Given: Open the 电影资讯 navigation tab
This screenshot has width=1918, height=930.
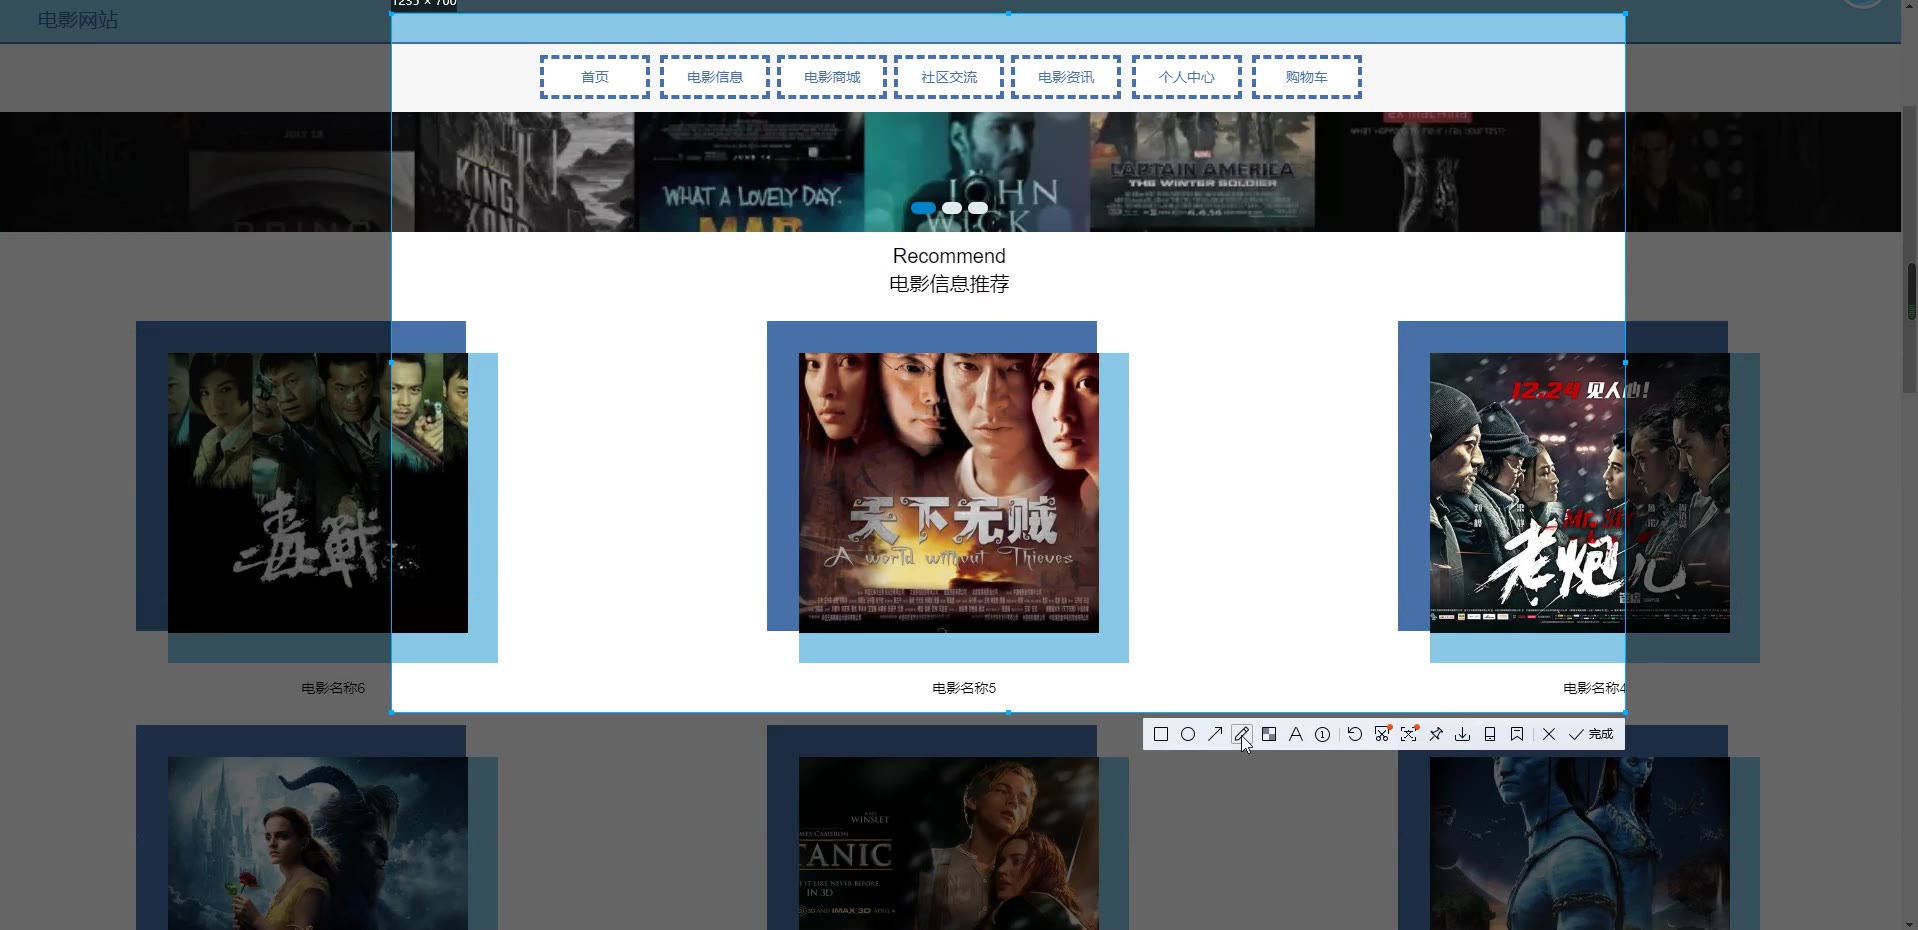Looking at the screenshot, I should pyautogui.click(x=1066, y=77).
